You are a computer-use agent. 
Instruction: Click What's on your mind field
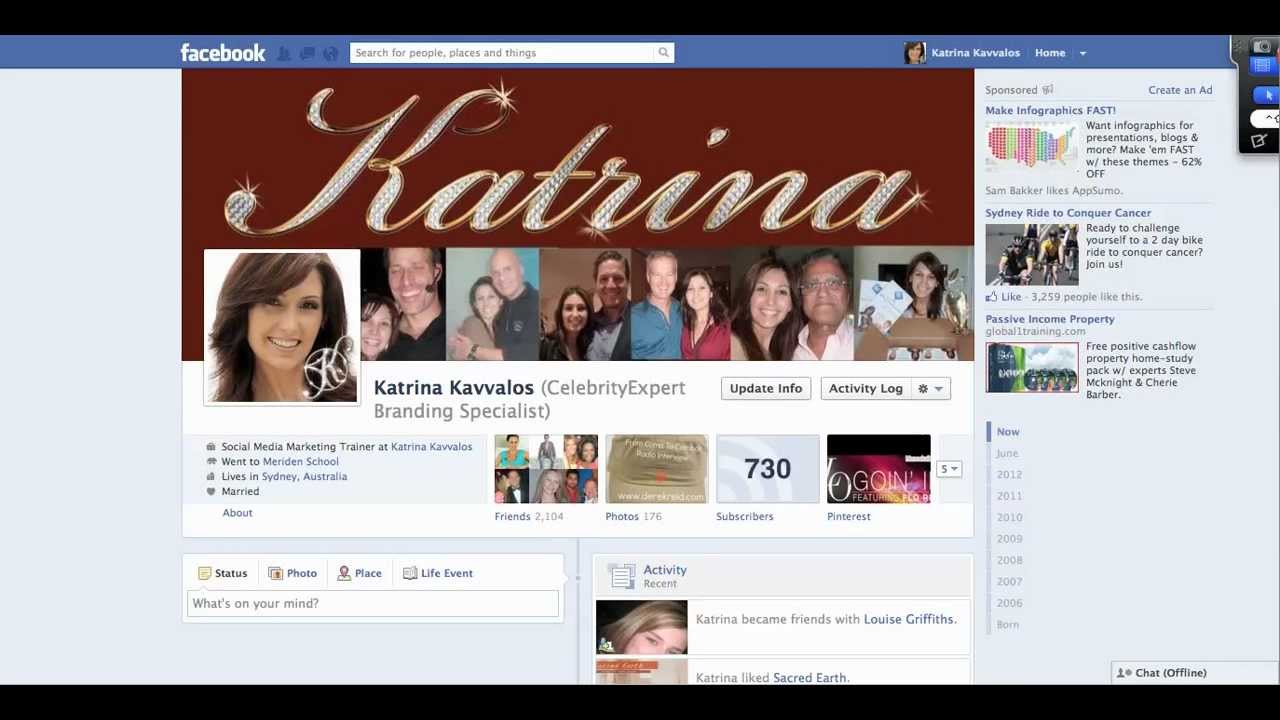373,604
